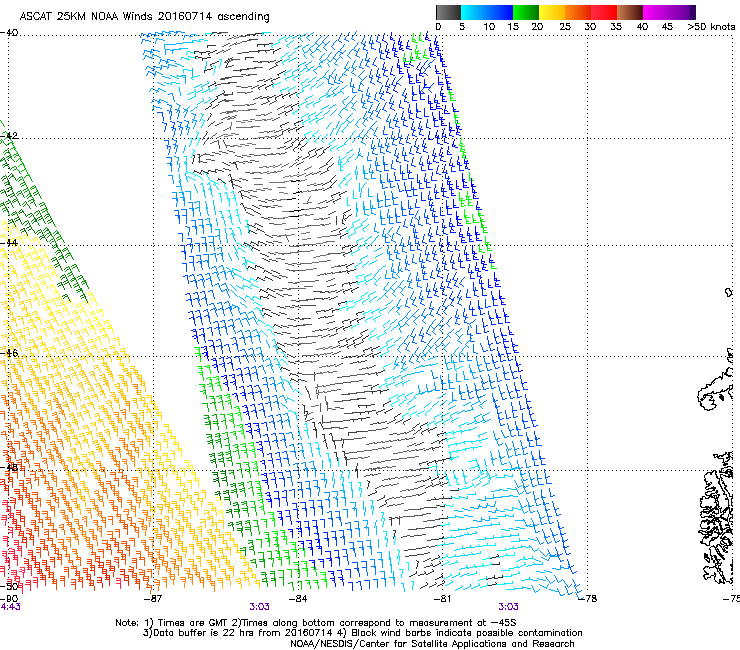Click the purple swath time '4:43'
Screen dimensions: 740x650
(10, 607)
